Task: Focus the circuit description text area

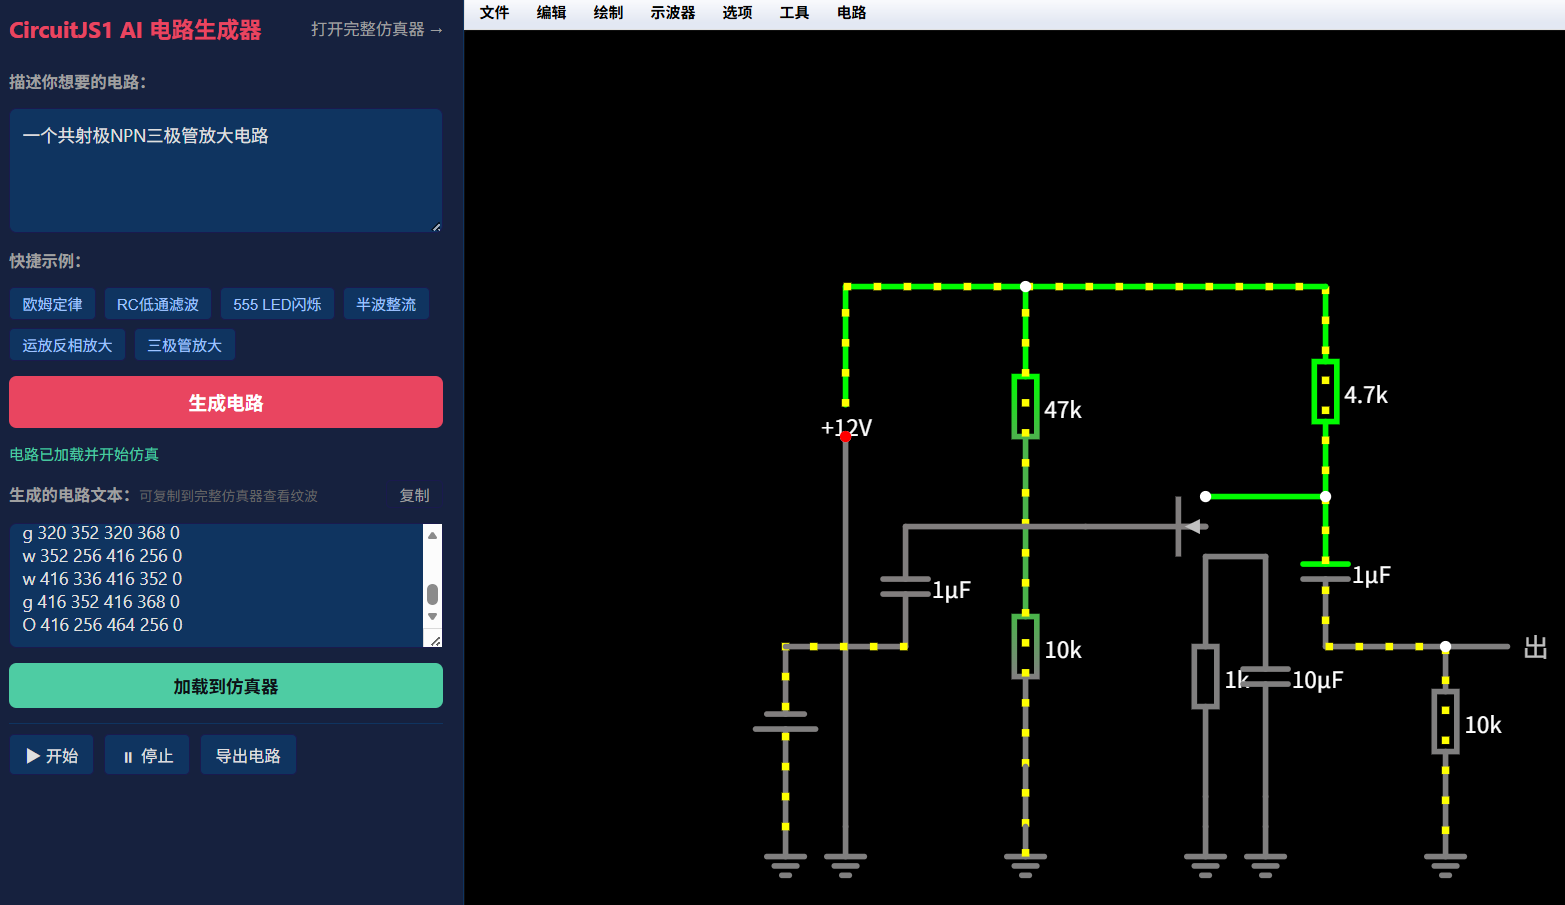Action: pos(226,171)
